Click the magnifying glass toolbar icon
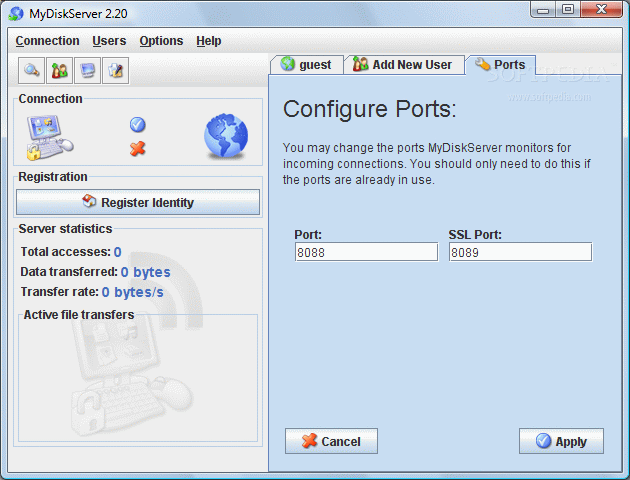The image size is (630, 480). point(31,71)
